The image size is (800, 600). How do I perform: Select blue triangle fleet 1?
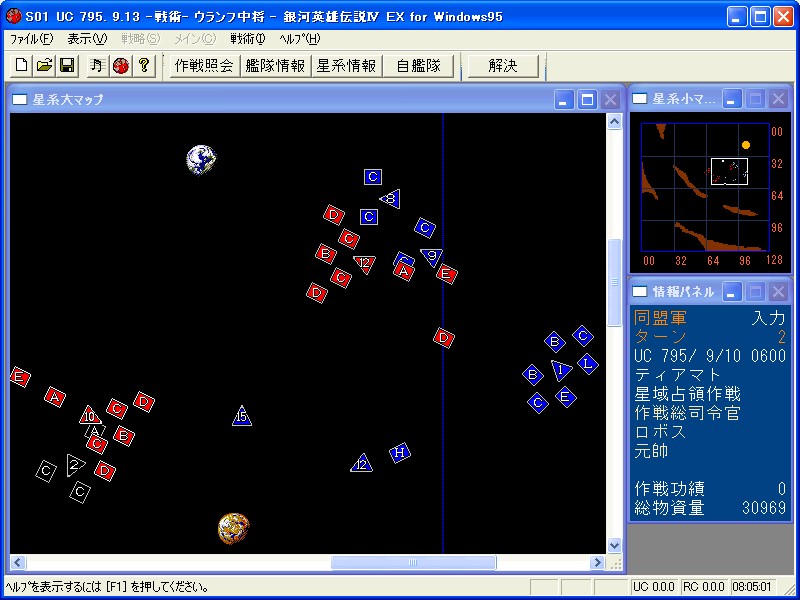(x=561, y=370)
